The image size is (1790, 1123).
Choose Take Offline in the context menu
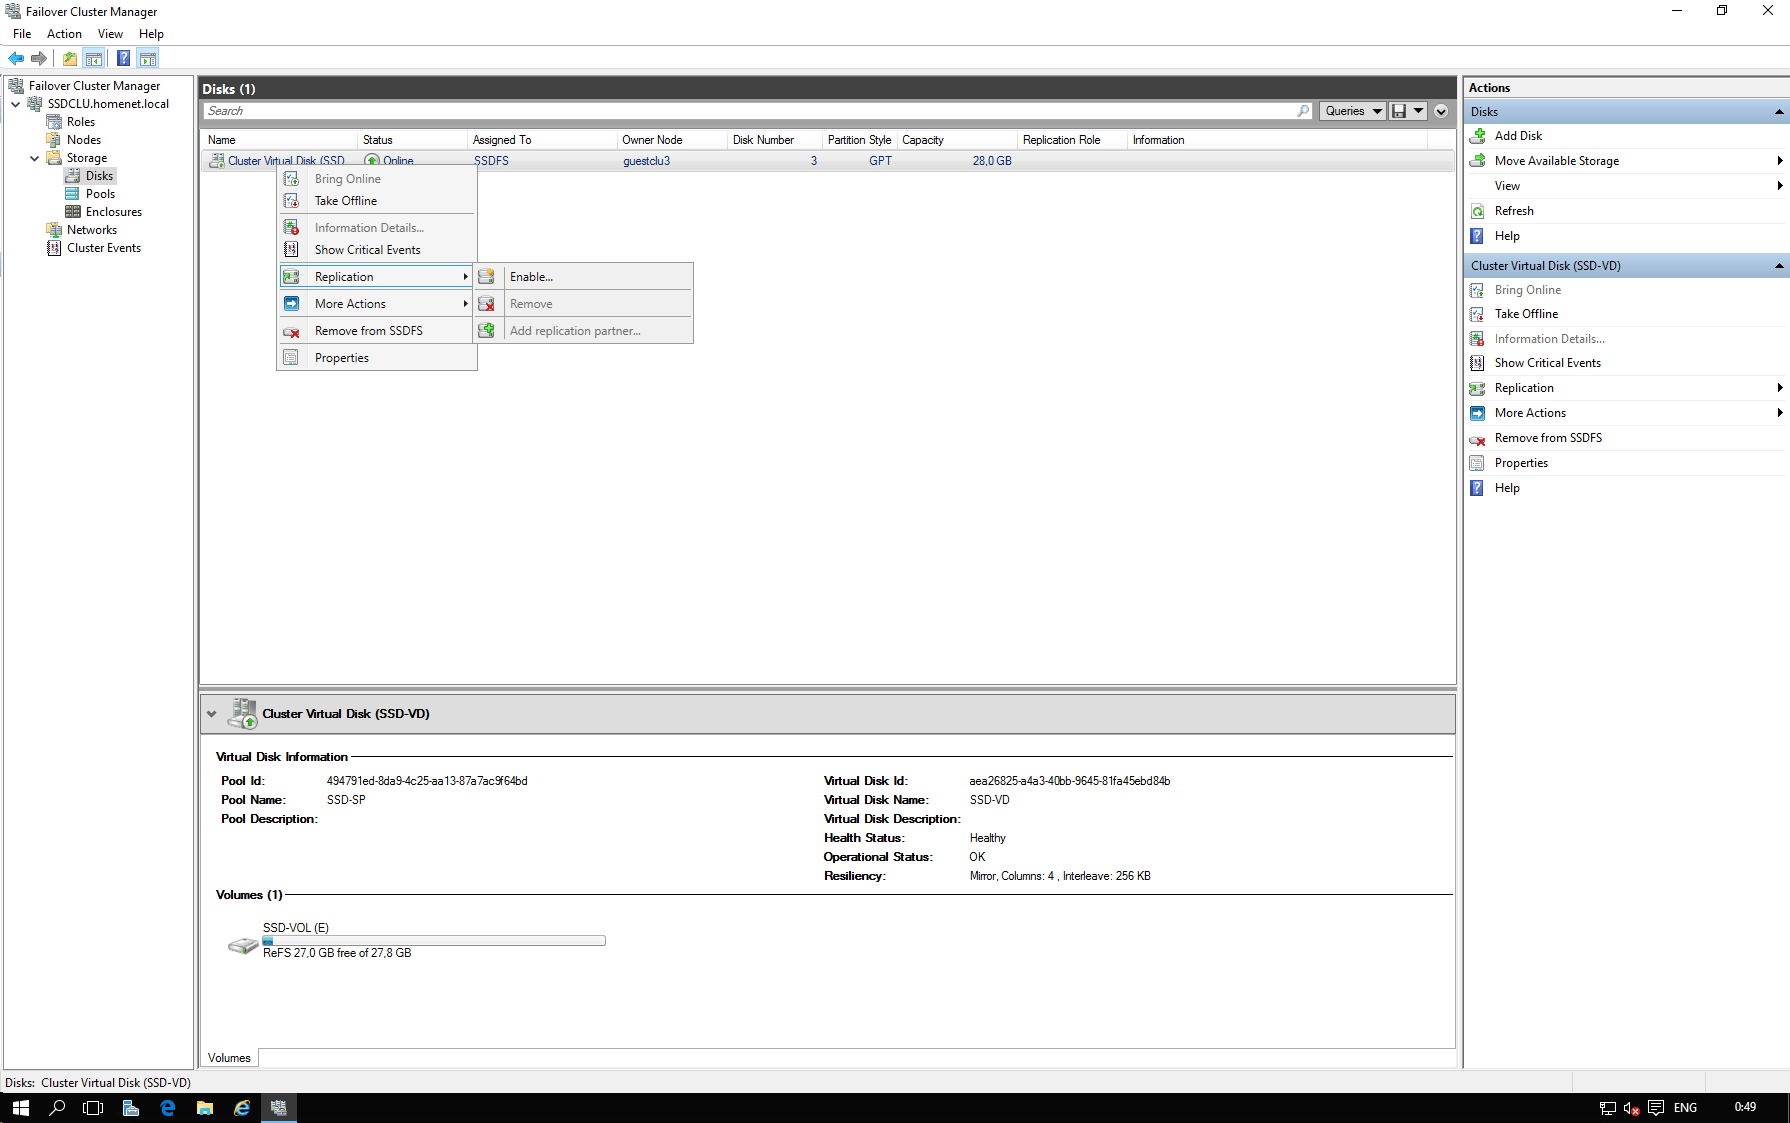(x=346, y=201)
